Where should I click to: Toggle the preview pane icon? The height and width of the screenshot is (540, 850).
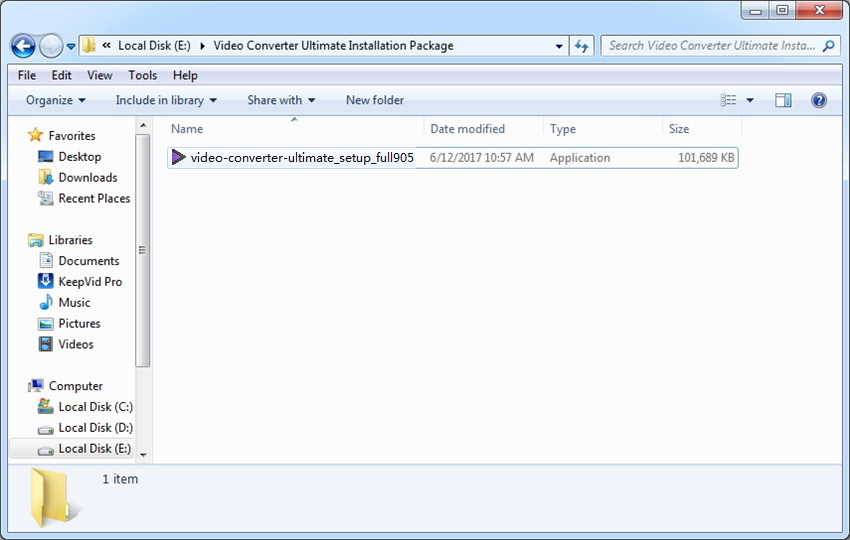click(x=783, y=100)
